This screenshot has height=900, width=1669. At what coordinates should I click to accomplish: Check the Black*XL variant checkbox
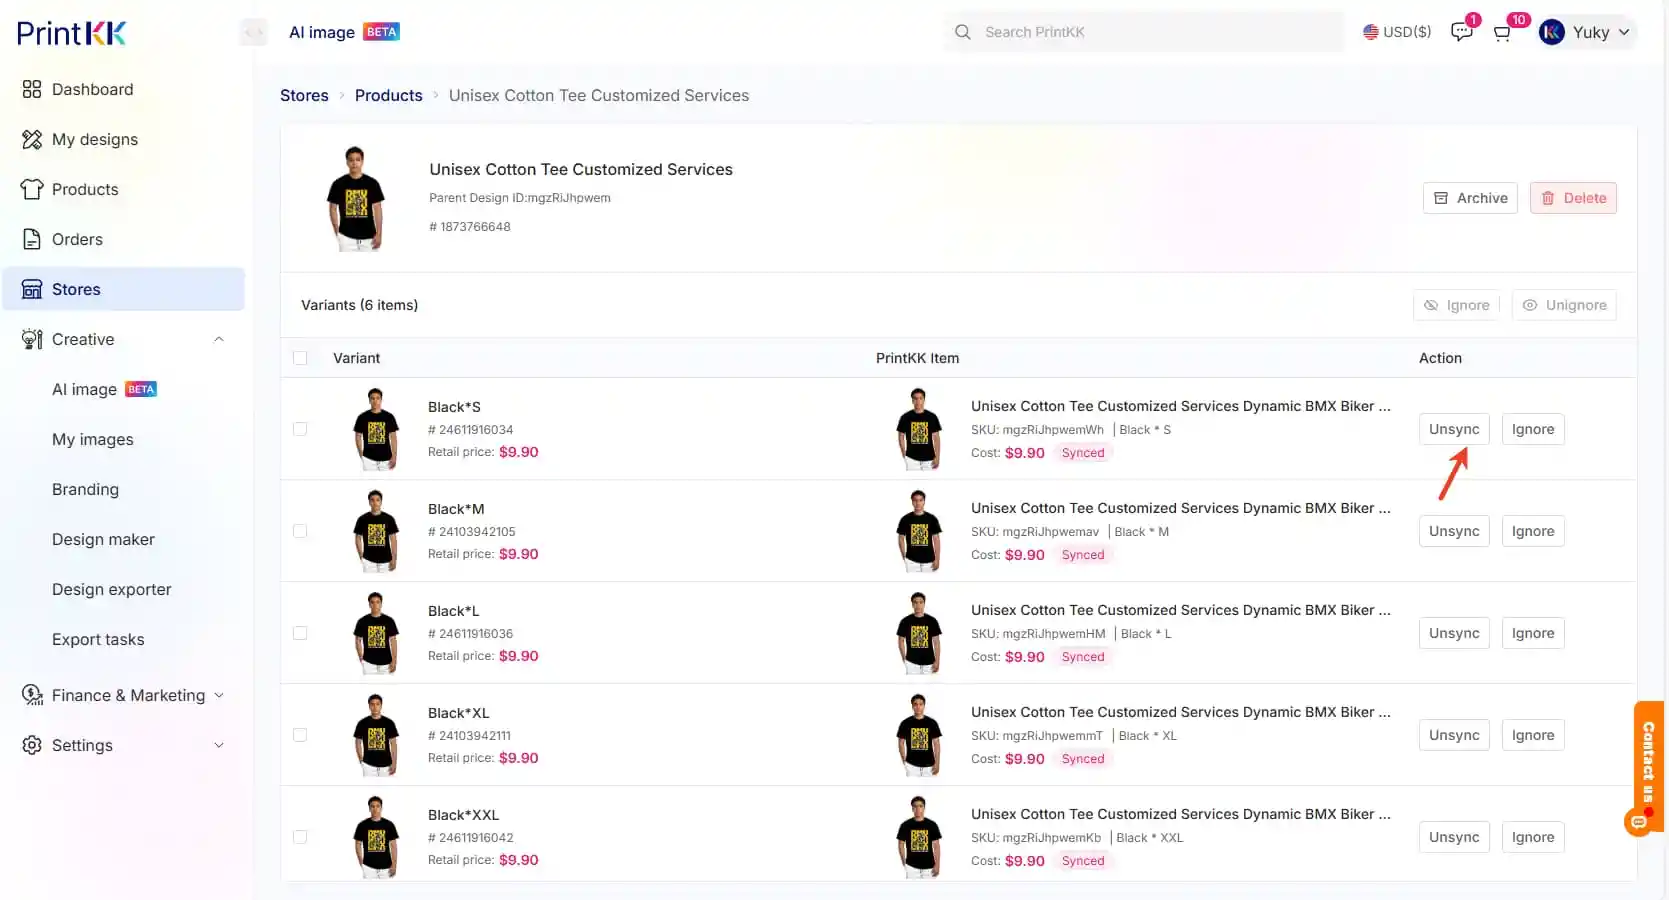[x=300, y=735]
